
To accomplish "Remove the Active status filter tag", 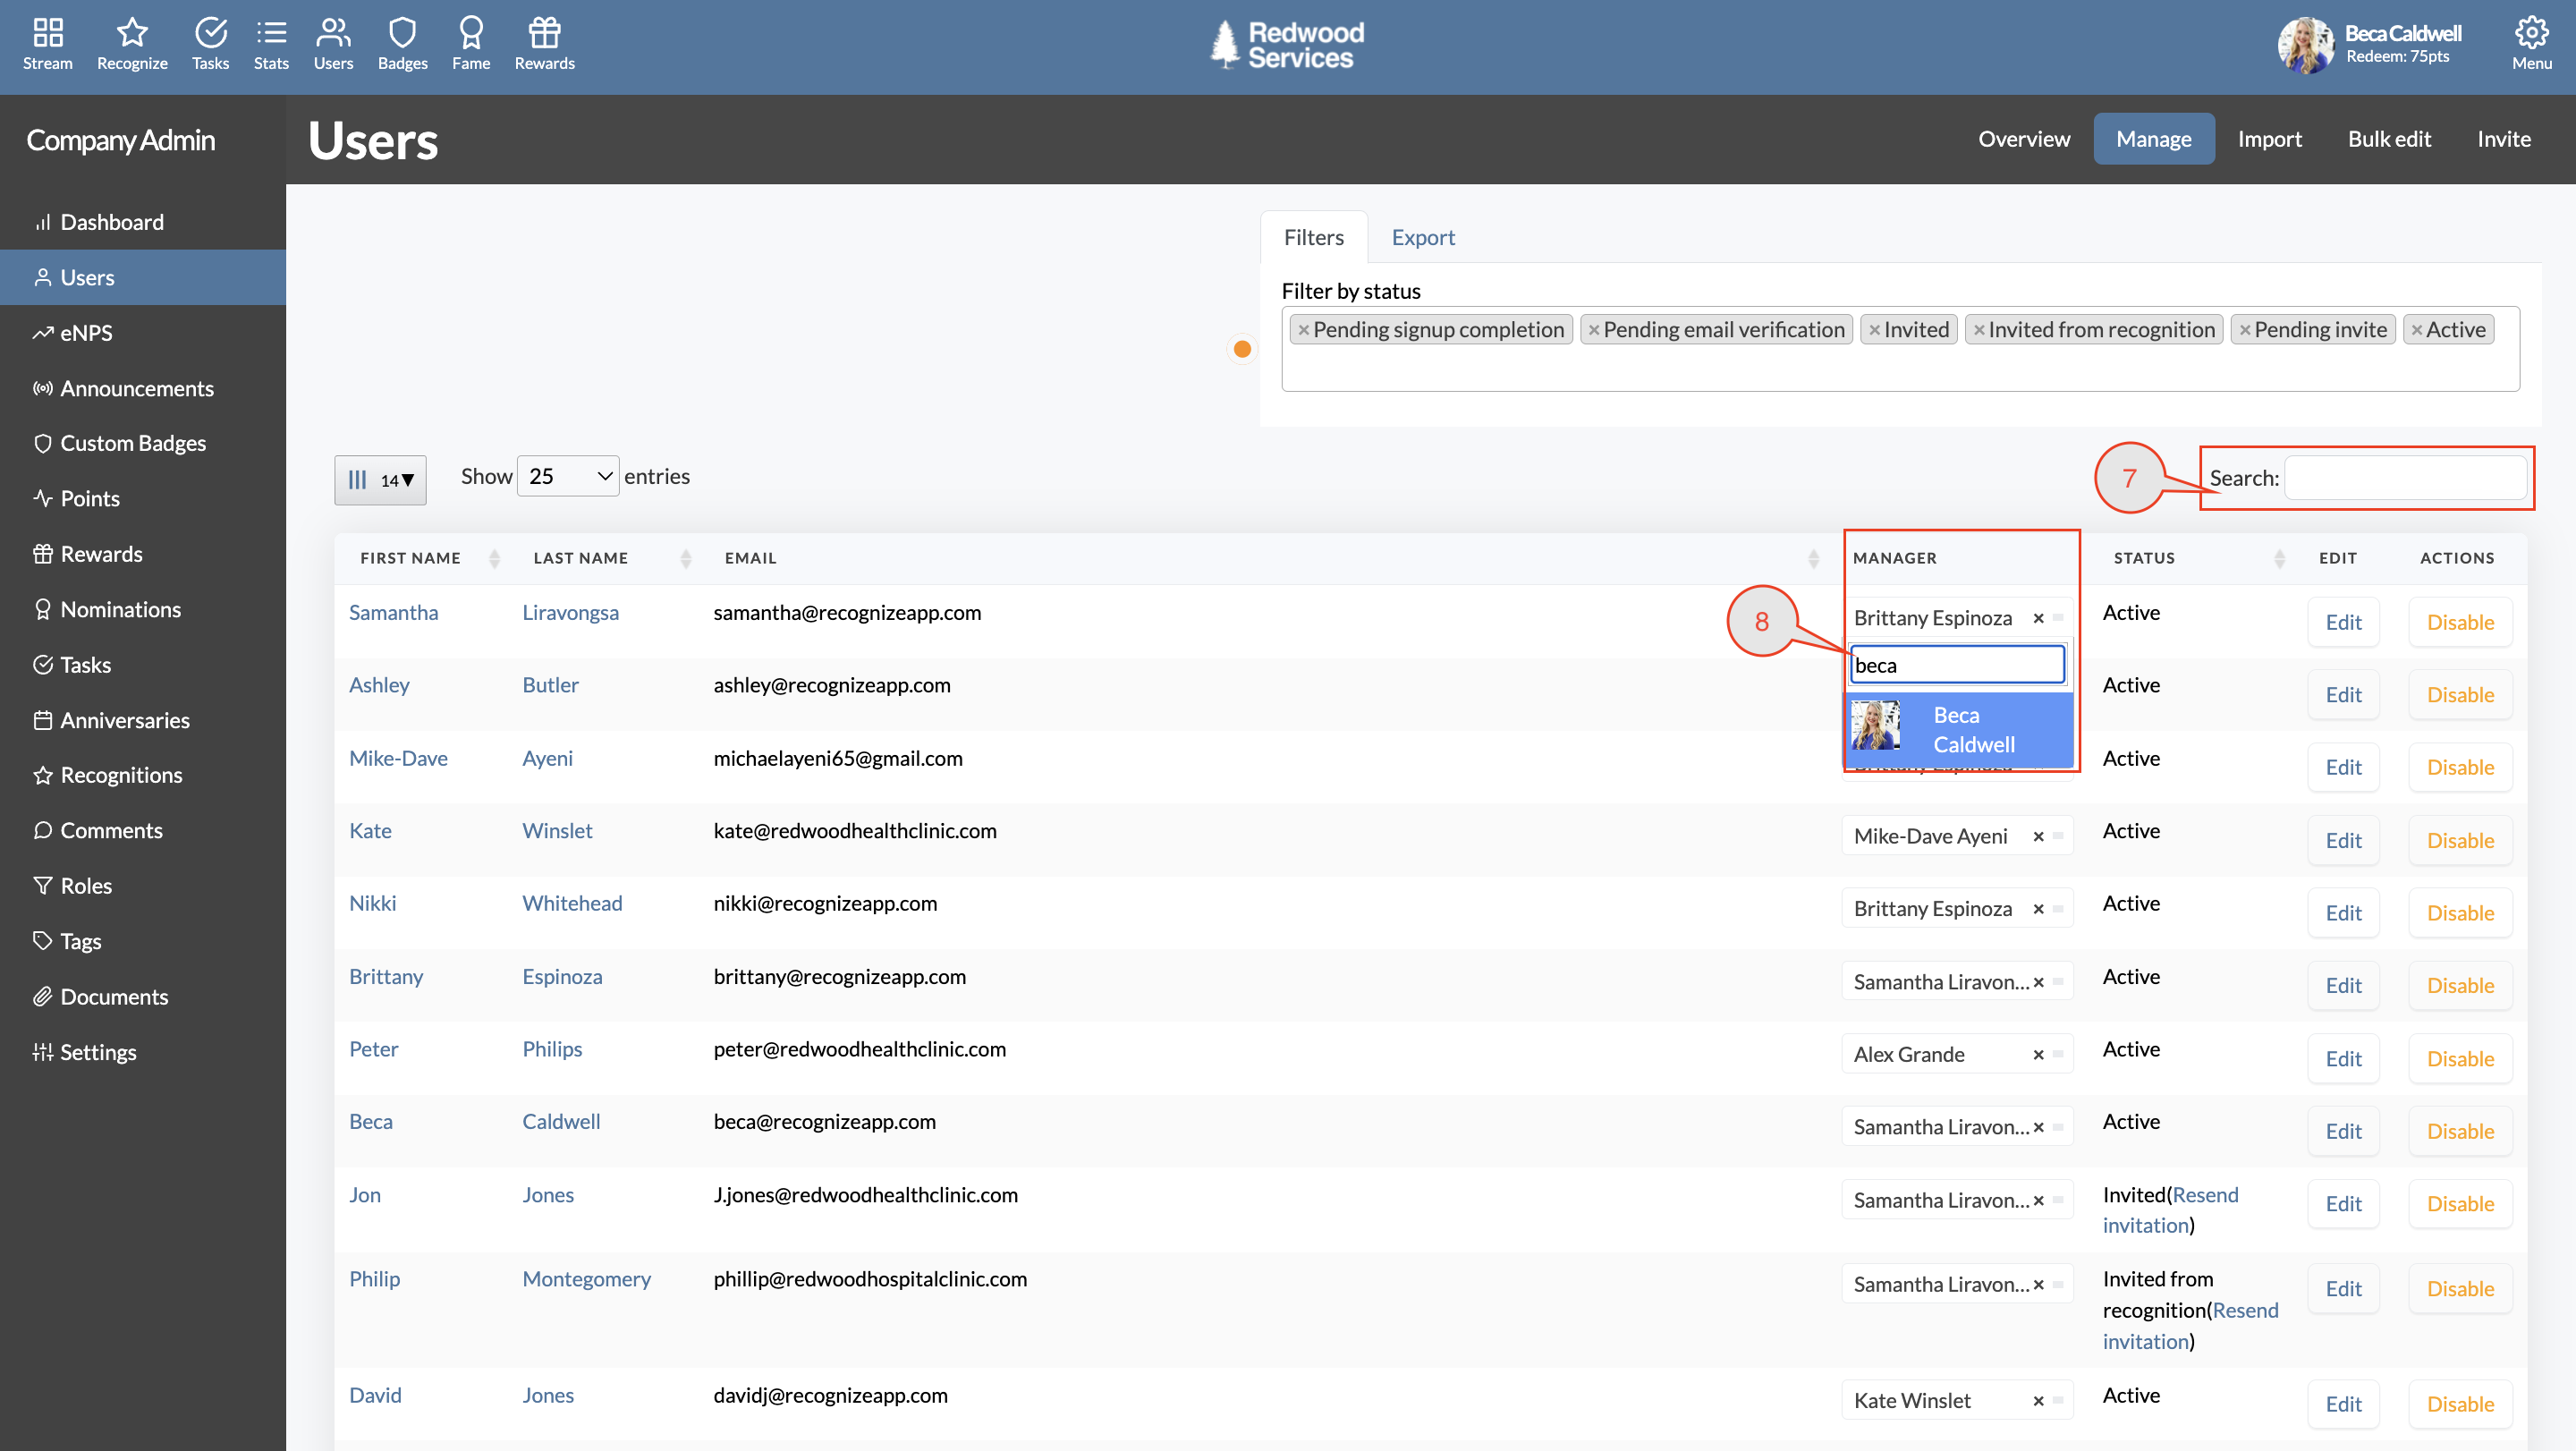I will coord(2417,330).
